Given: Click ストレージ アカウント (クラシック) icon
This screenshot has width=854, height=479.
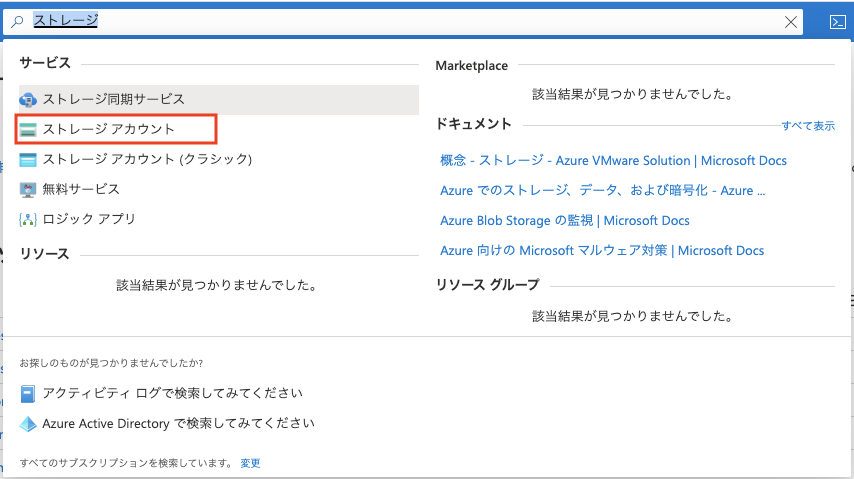Looking at the screenshot, I should tap(28, 160).
